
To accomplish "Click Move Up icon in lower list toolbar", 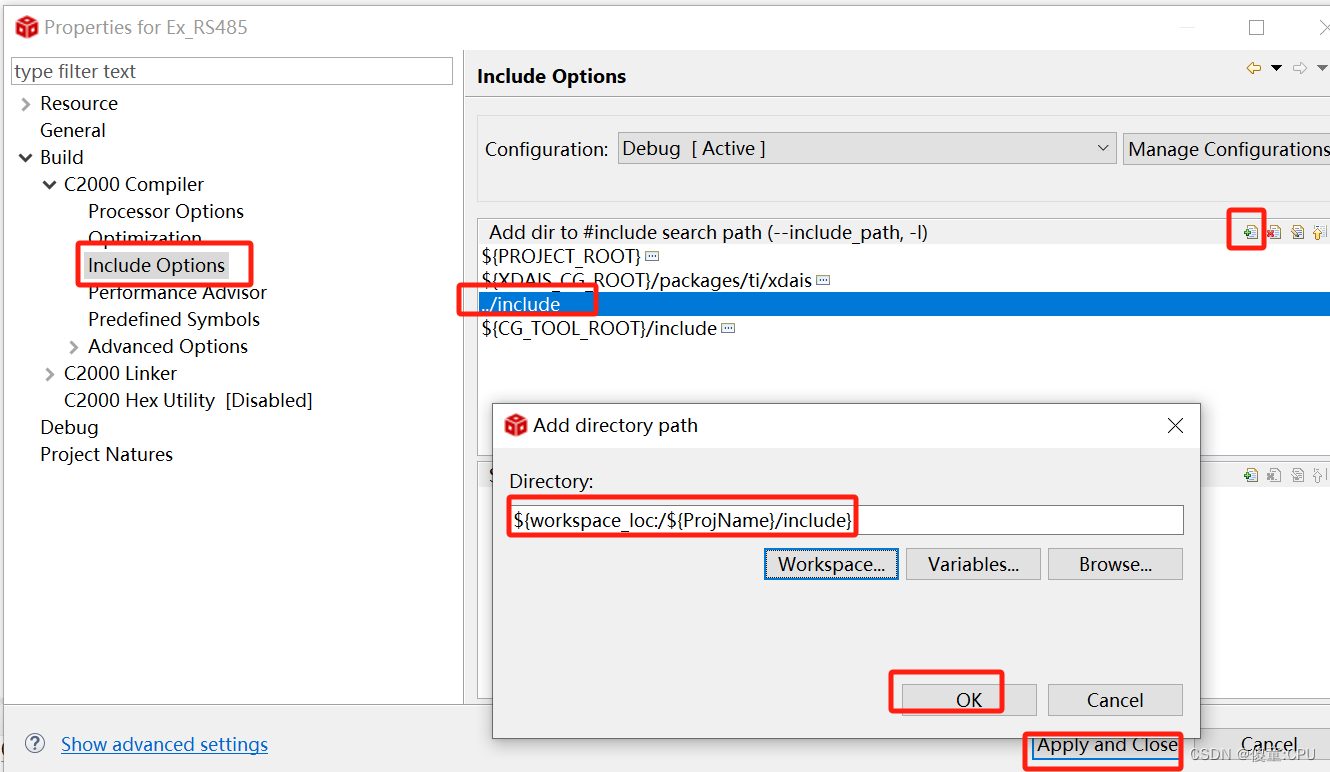I will (1319, 475).
